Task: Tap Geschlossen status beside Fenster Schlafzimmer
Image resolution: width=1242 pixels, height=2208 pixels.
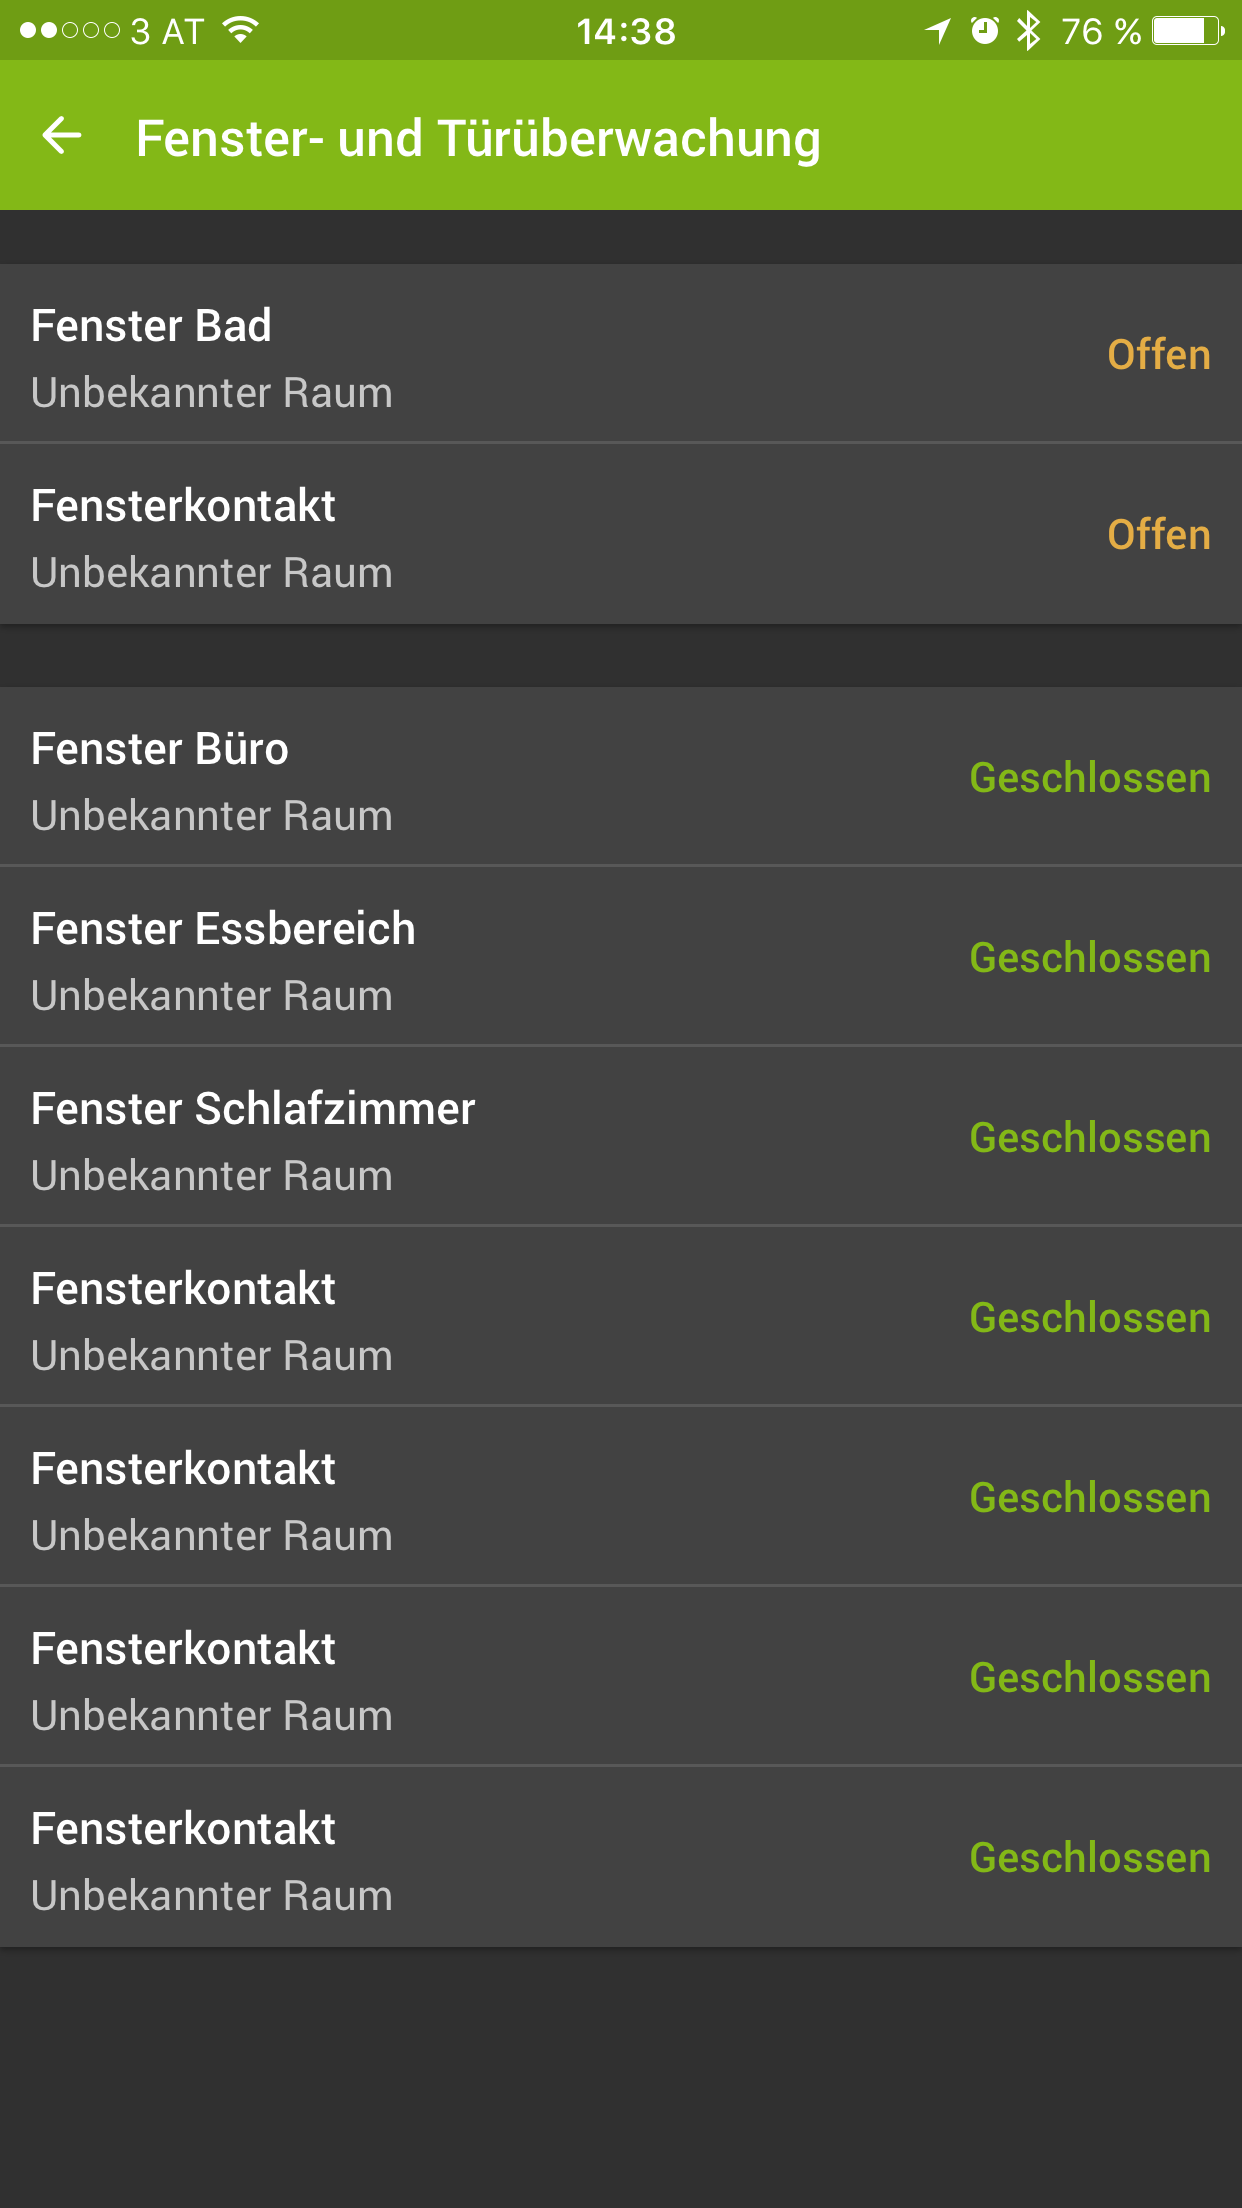Action: click(x=1089, y=1138)
